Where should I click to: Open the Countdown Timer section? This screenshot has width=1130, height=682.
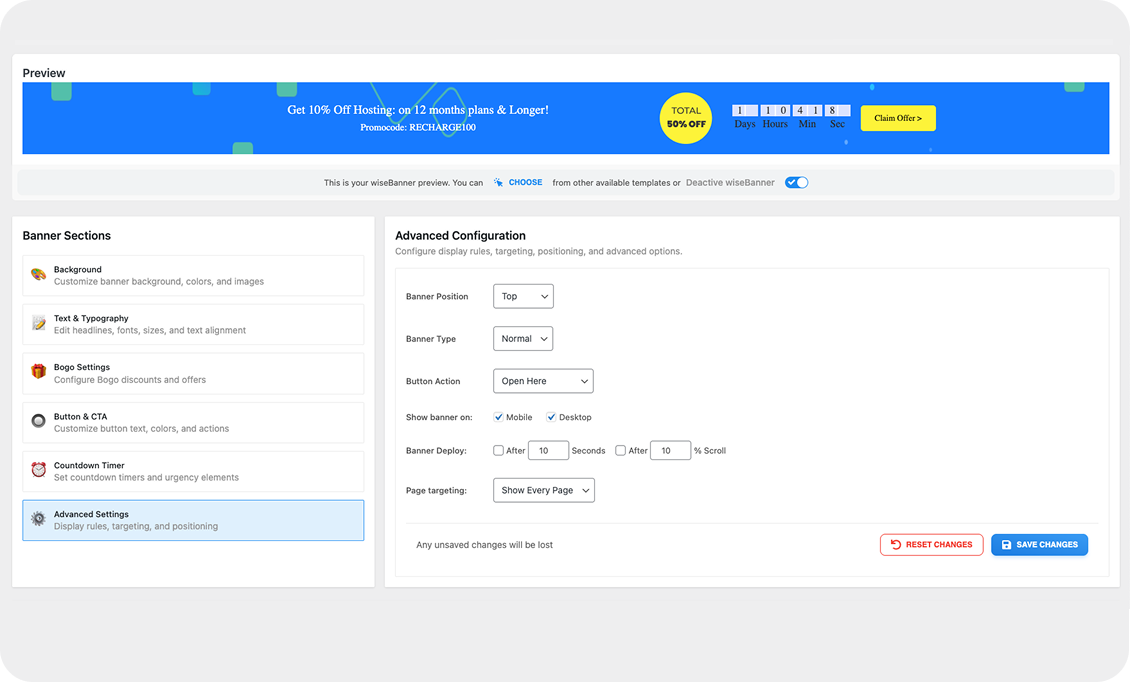pos(193,471)
